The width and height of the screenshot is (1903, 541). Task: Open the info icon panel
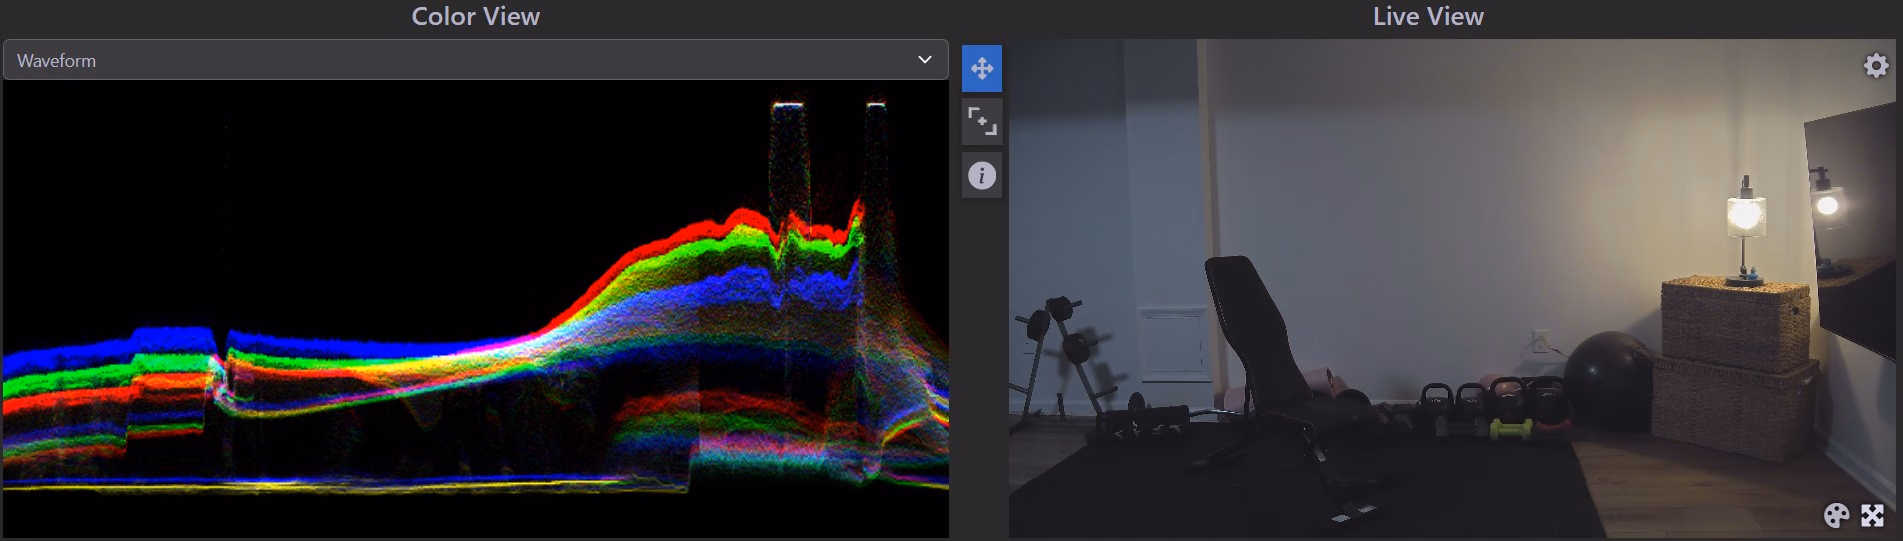click(982, 176)
